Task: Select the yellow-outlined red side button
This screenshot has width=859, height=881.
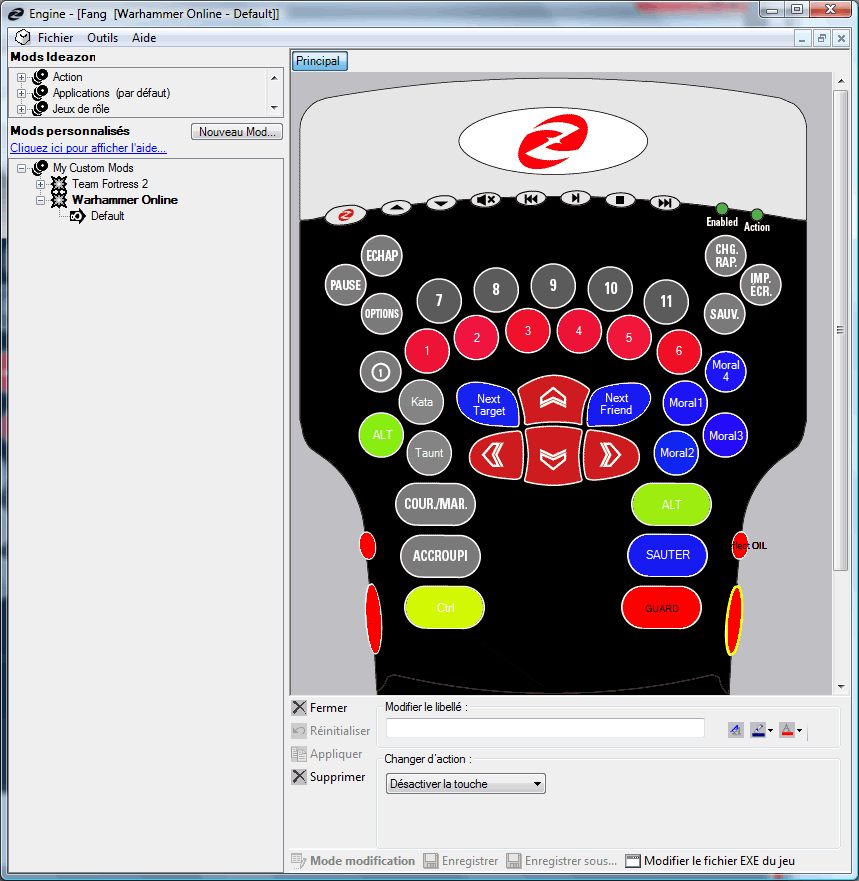Action: (x=733, y=620)
